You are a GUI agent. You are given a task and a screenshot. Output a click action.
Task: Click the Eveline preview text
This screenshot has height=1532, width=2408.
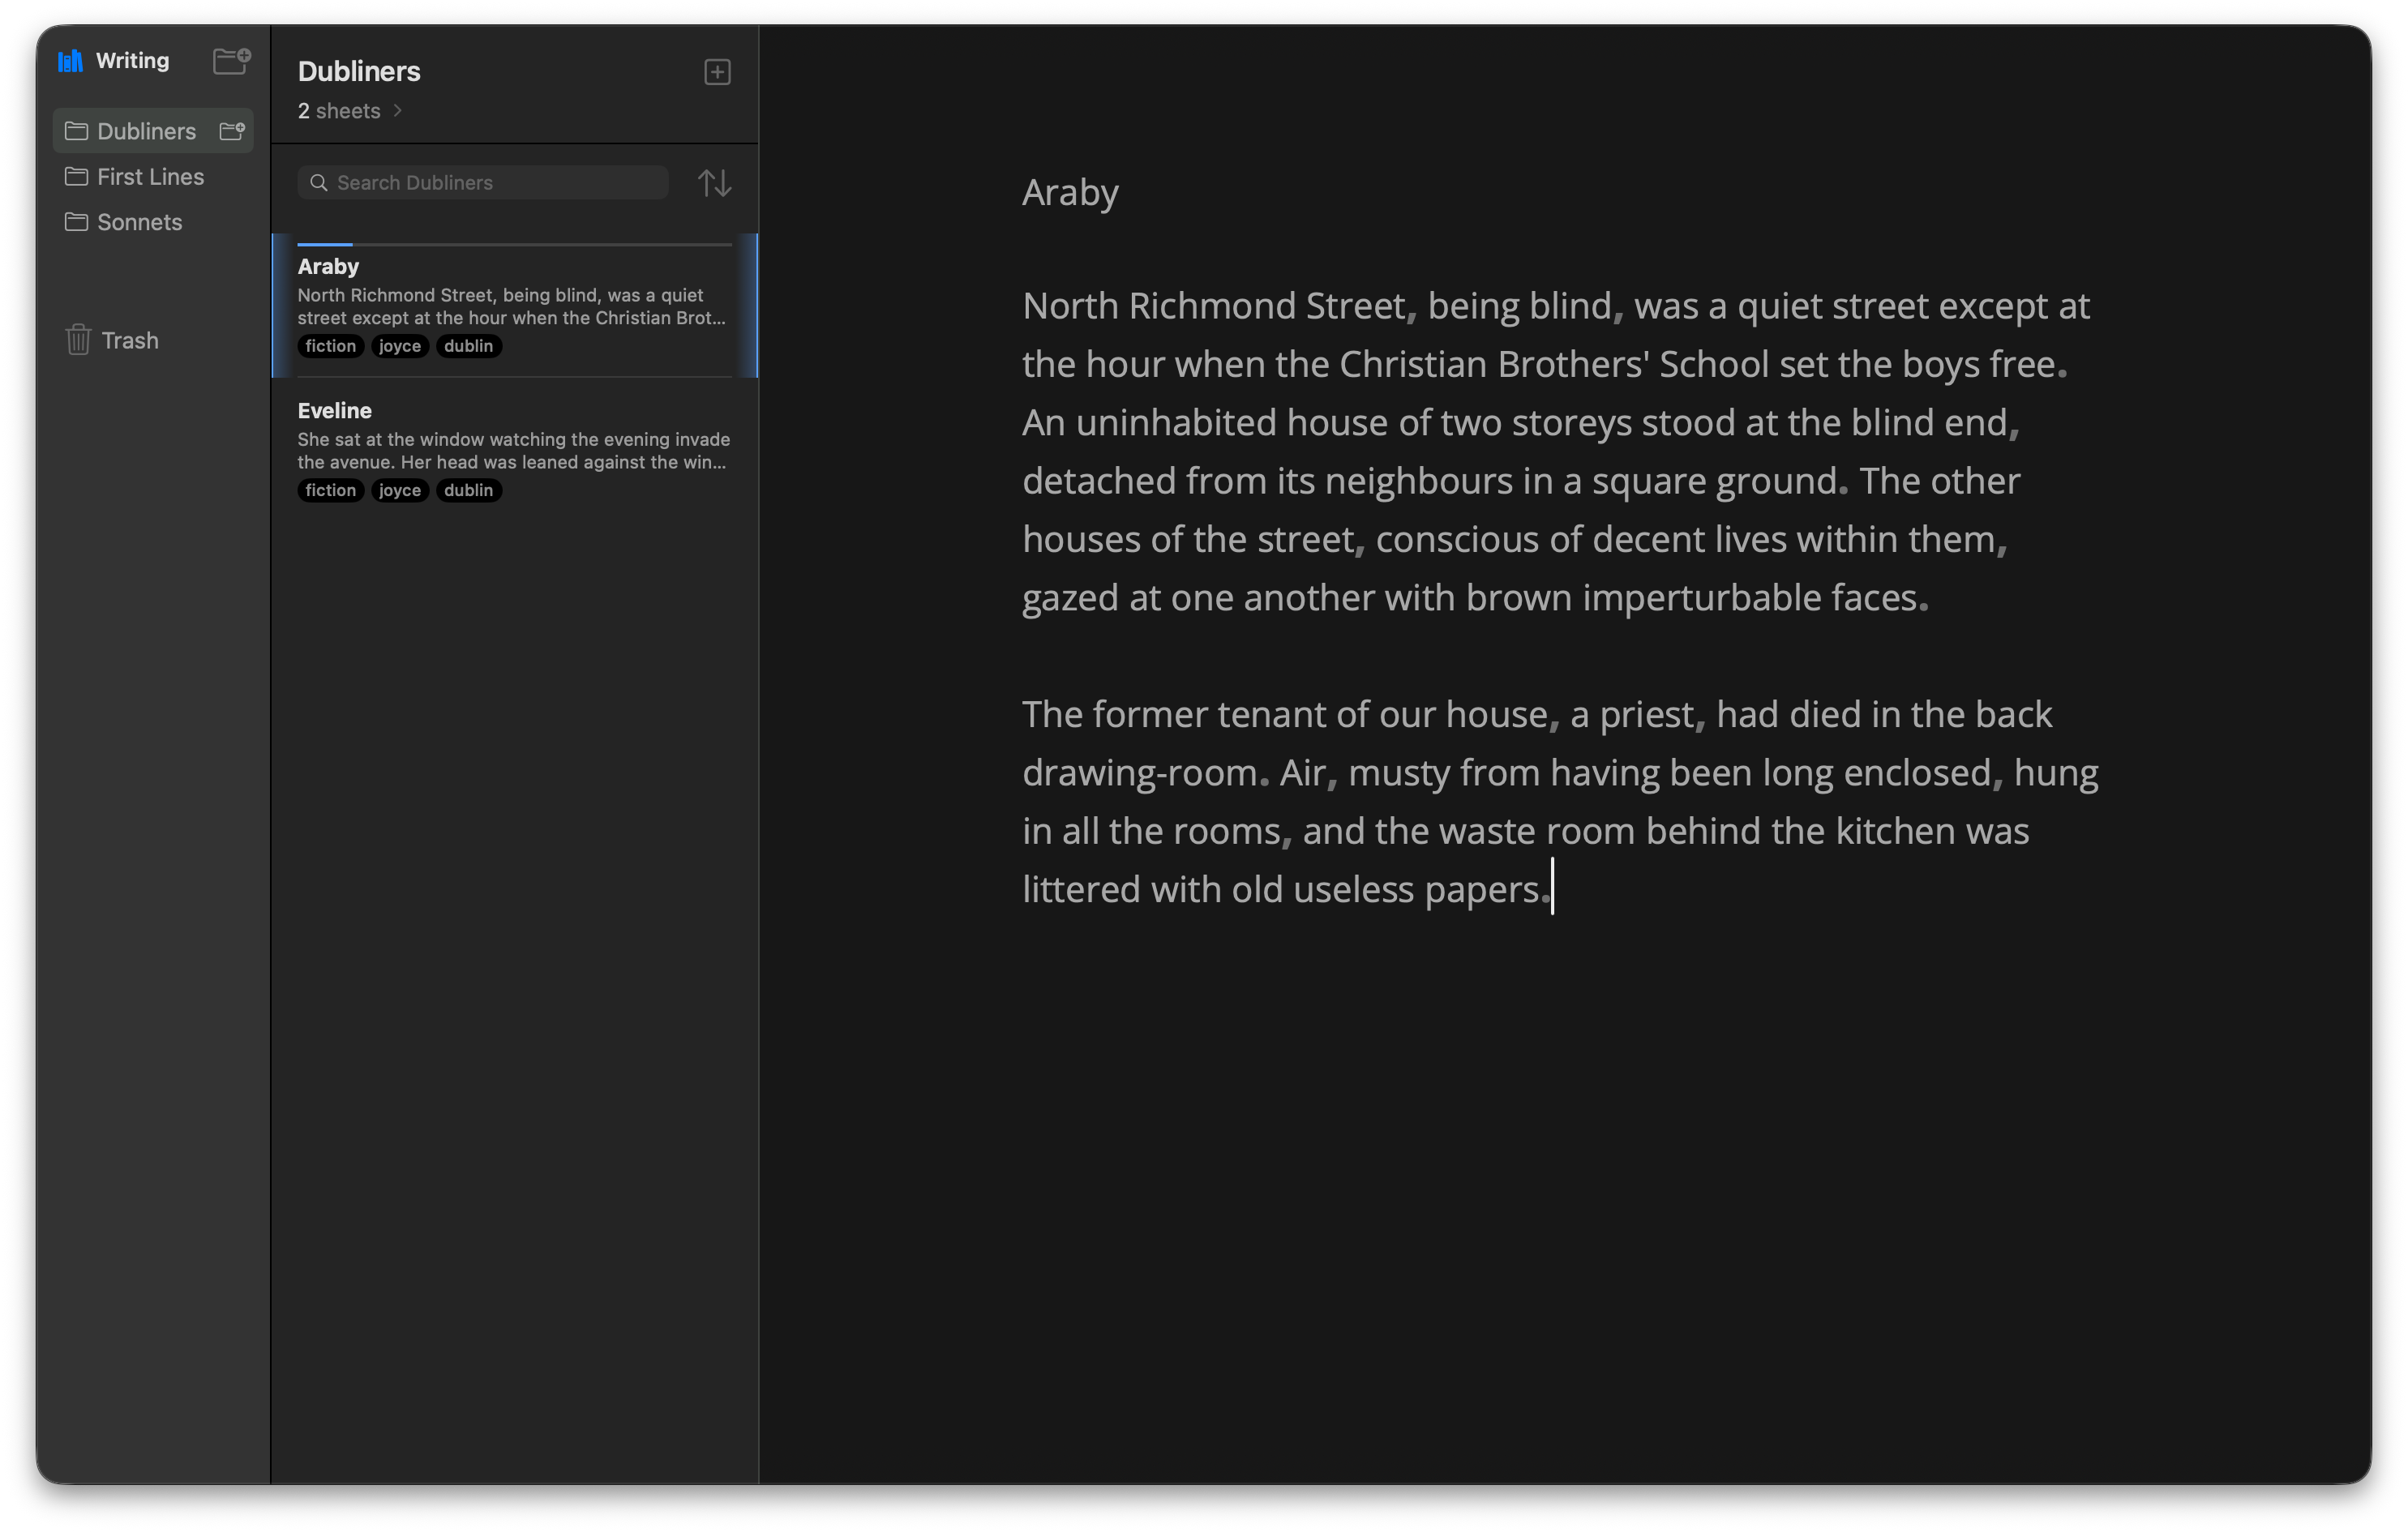tap(514, 451)
